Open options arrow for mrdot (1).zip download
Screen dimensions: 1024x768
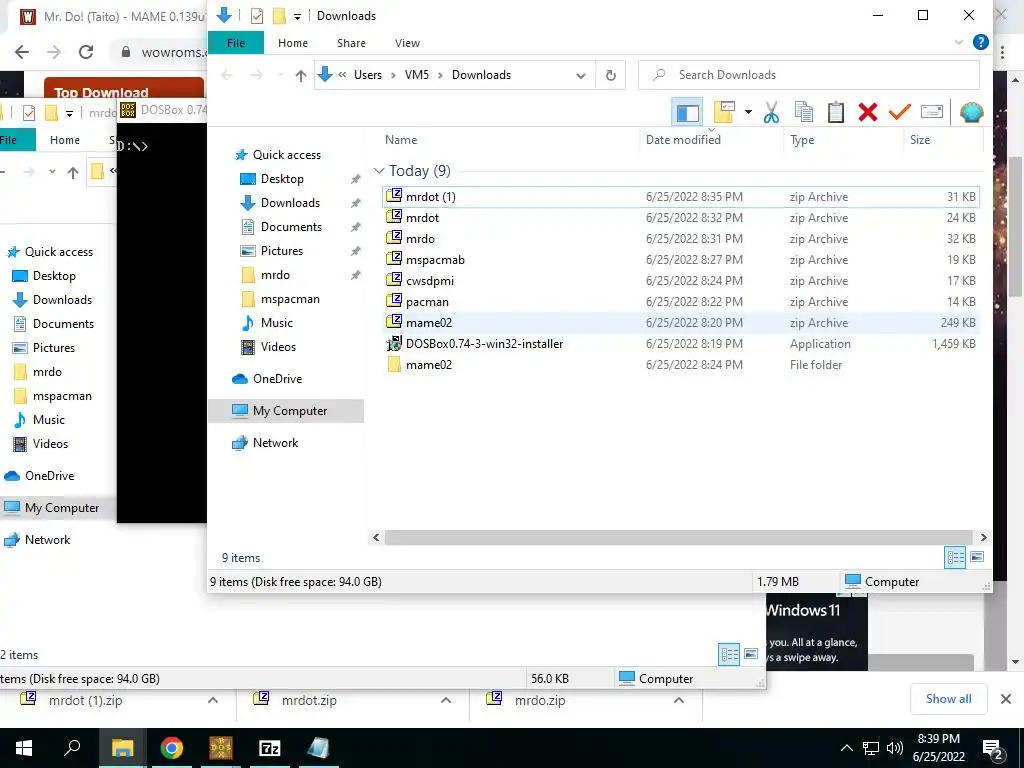coord(212,701)
